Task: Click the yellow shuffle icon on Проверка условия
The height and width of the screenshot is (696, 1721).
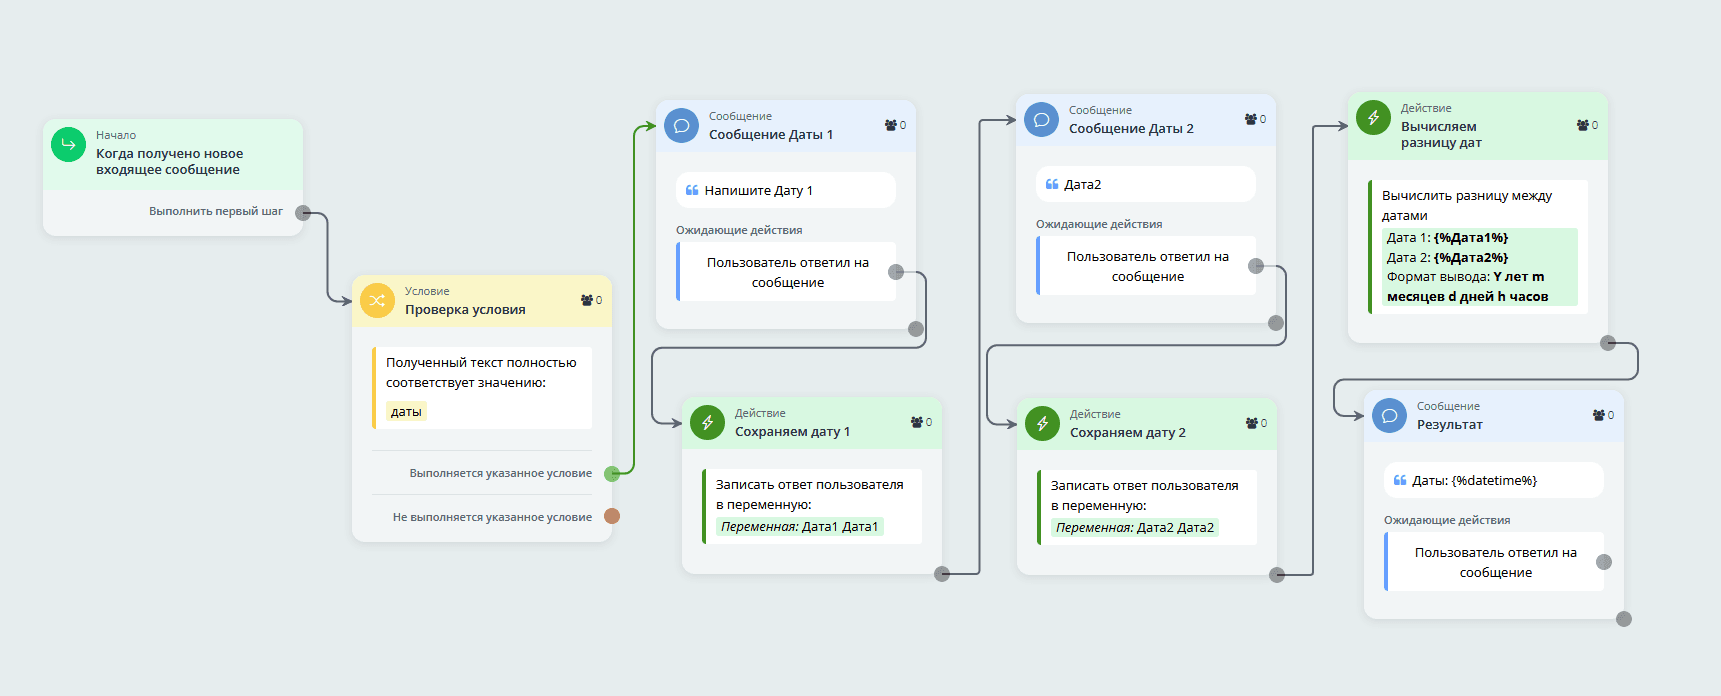Action: tap(377, 300)
